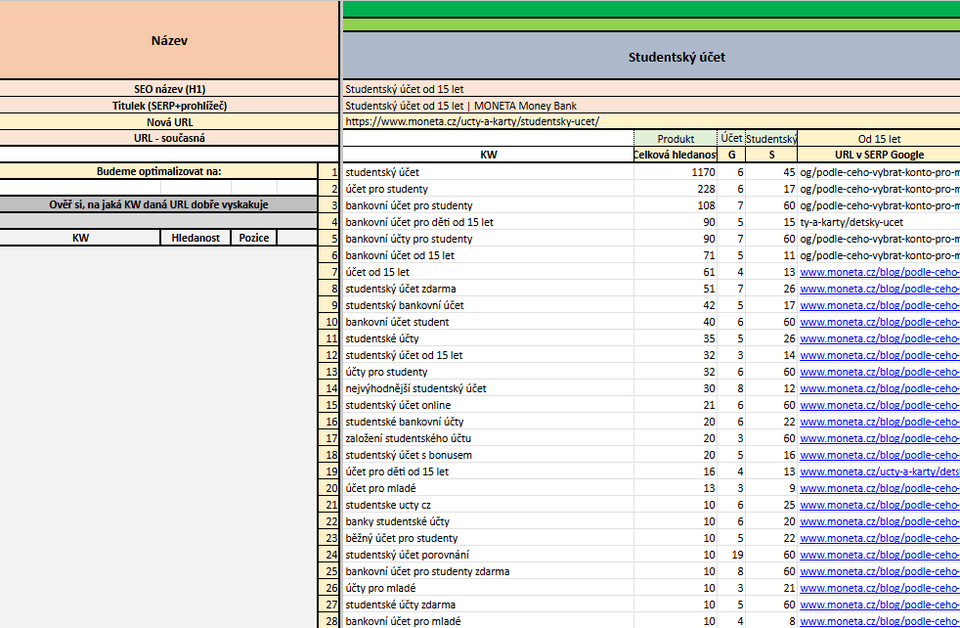Click the Nová URL value with moneta.cz address
Screen dimensions: 960x628
click(x=472, y=121)
